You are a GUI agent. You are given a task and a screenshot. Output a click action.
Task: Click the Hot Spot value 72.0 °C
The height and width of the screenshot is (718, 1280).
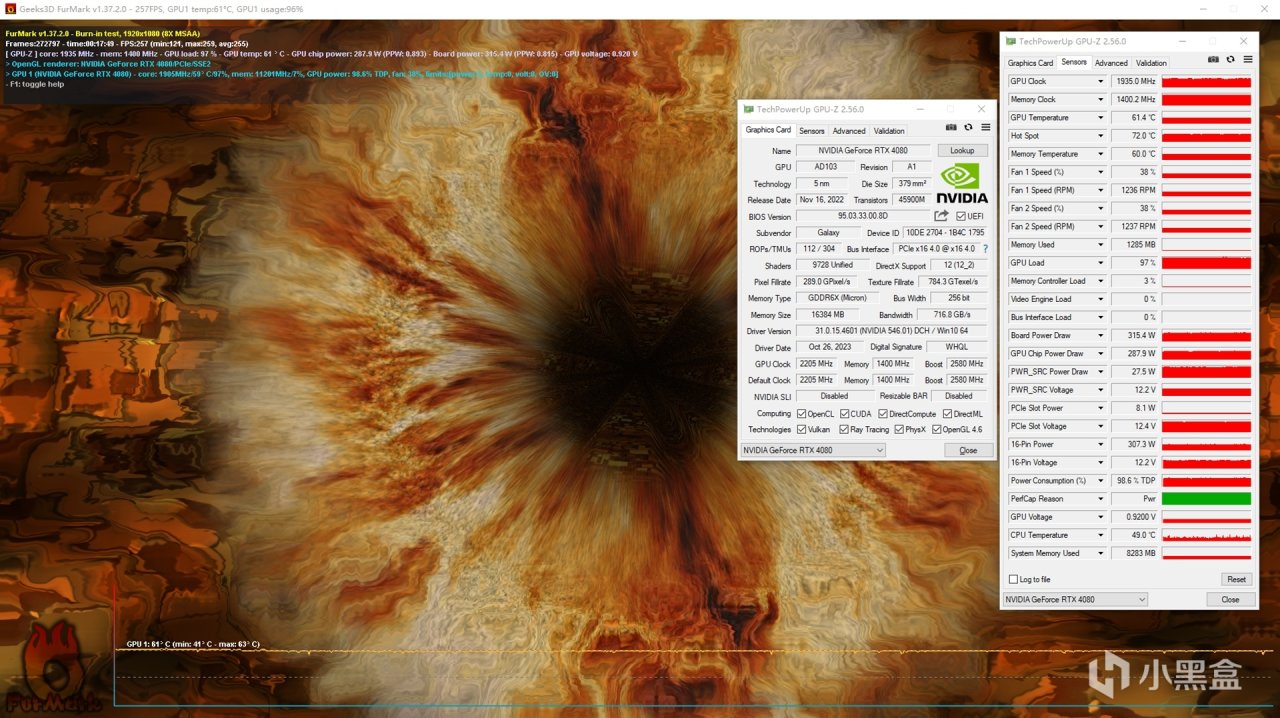1134,136
